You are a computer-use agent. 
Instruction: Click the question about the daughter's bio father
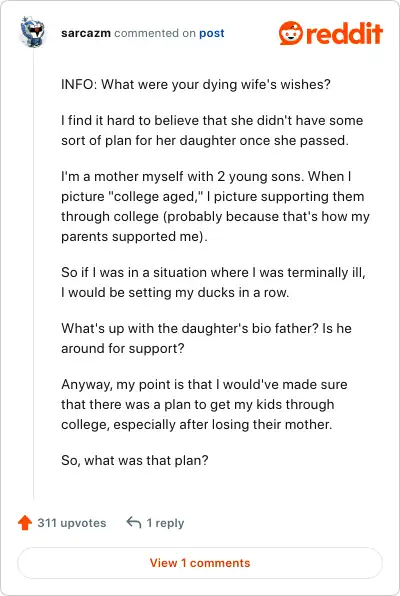coord(206,338)
